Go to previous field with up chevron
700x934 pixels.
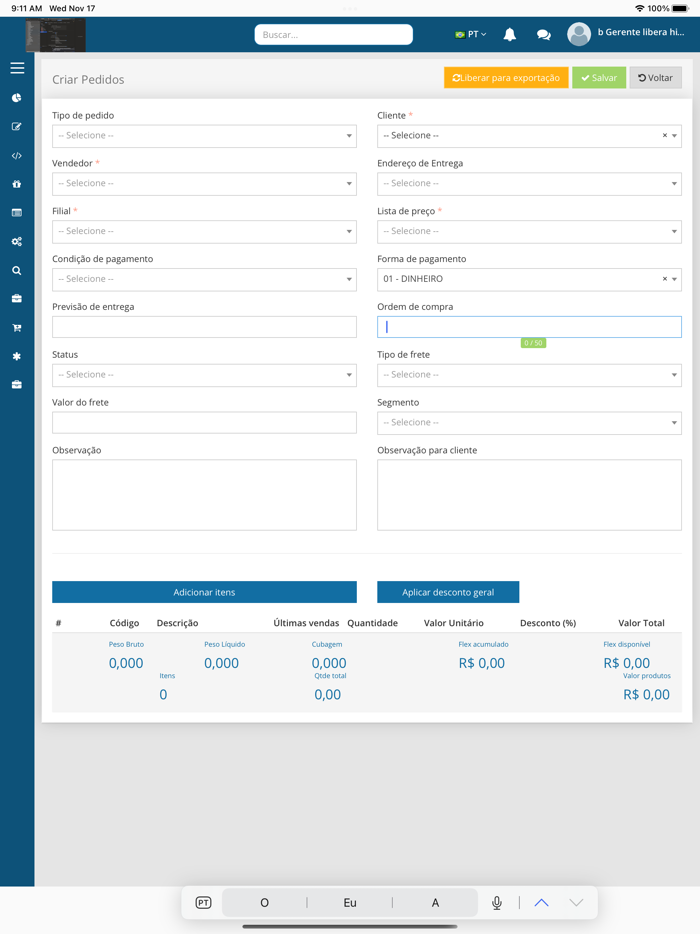[x=541, y=903]
